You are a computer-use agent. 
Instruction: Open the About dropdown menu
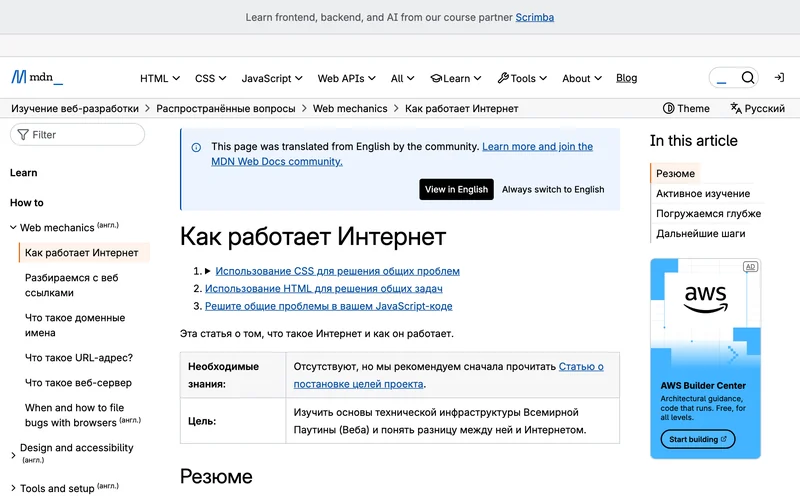pos(582,78)
